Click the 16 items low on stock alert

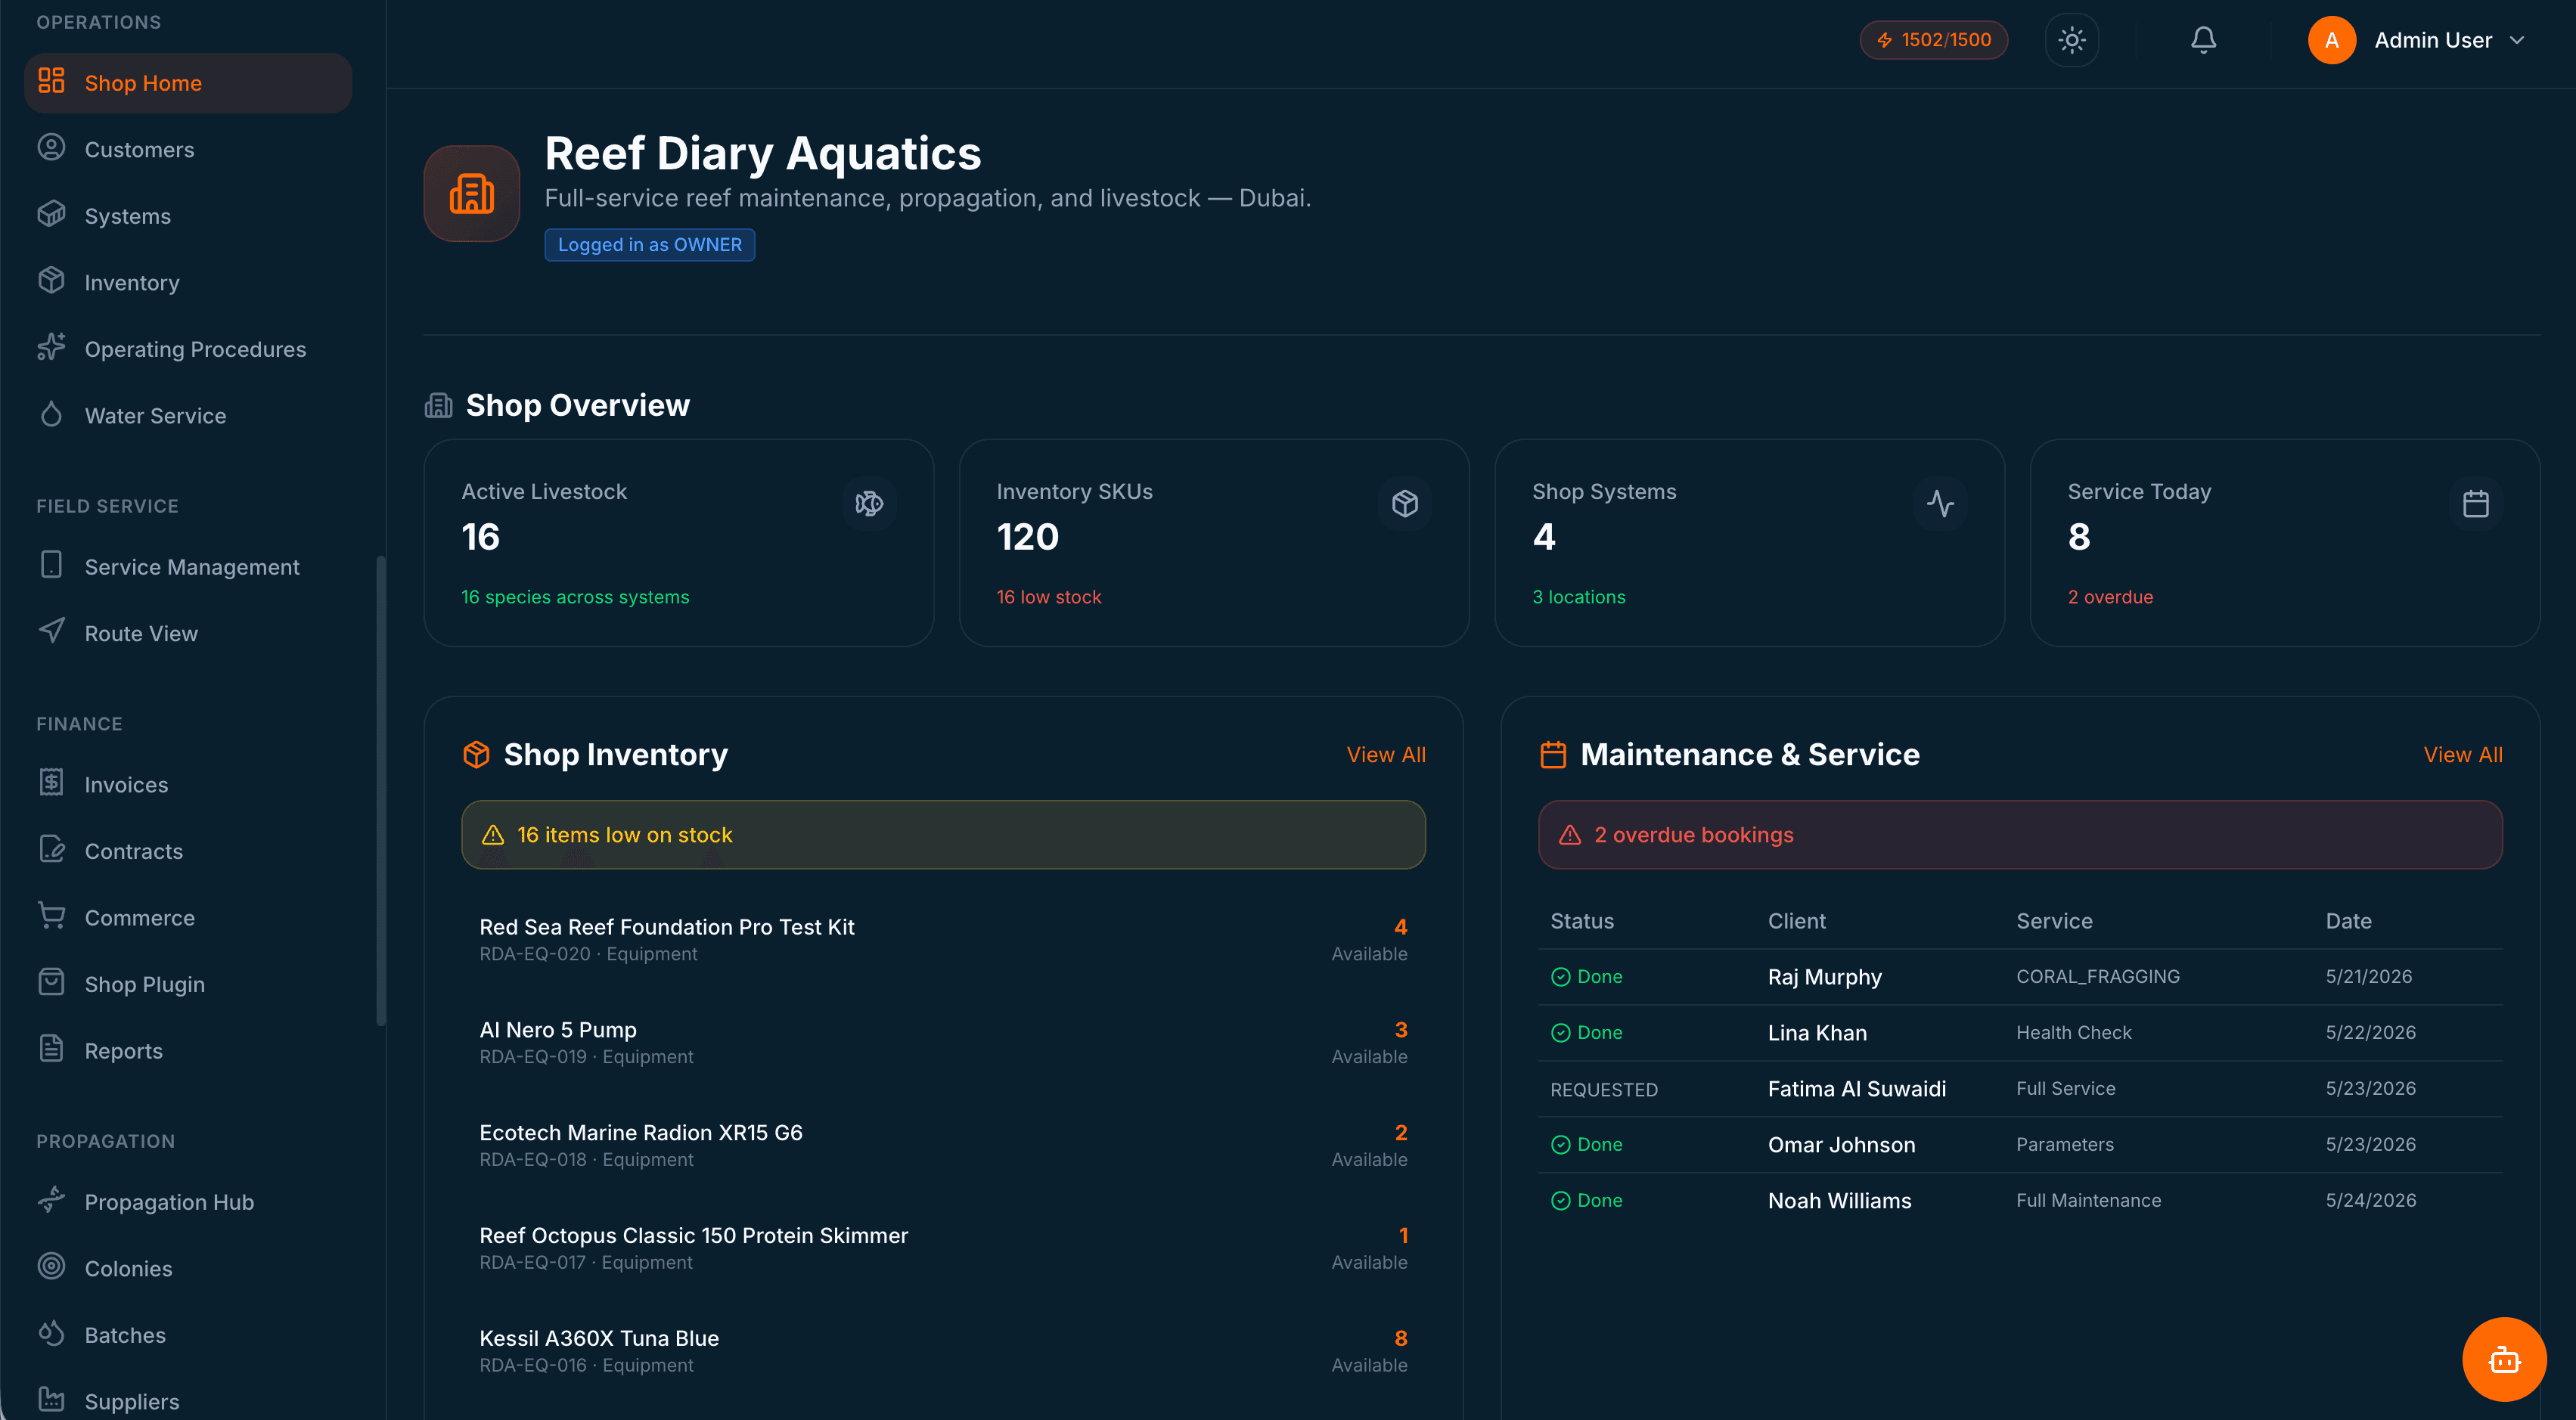(x=943, y=834)
